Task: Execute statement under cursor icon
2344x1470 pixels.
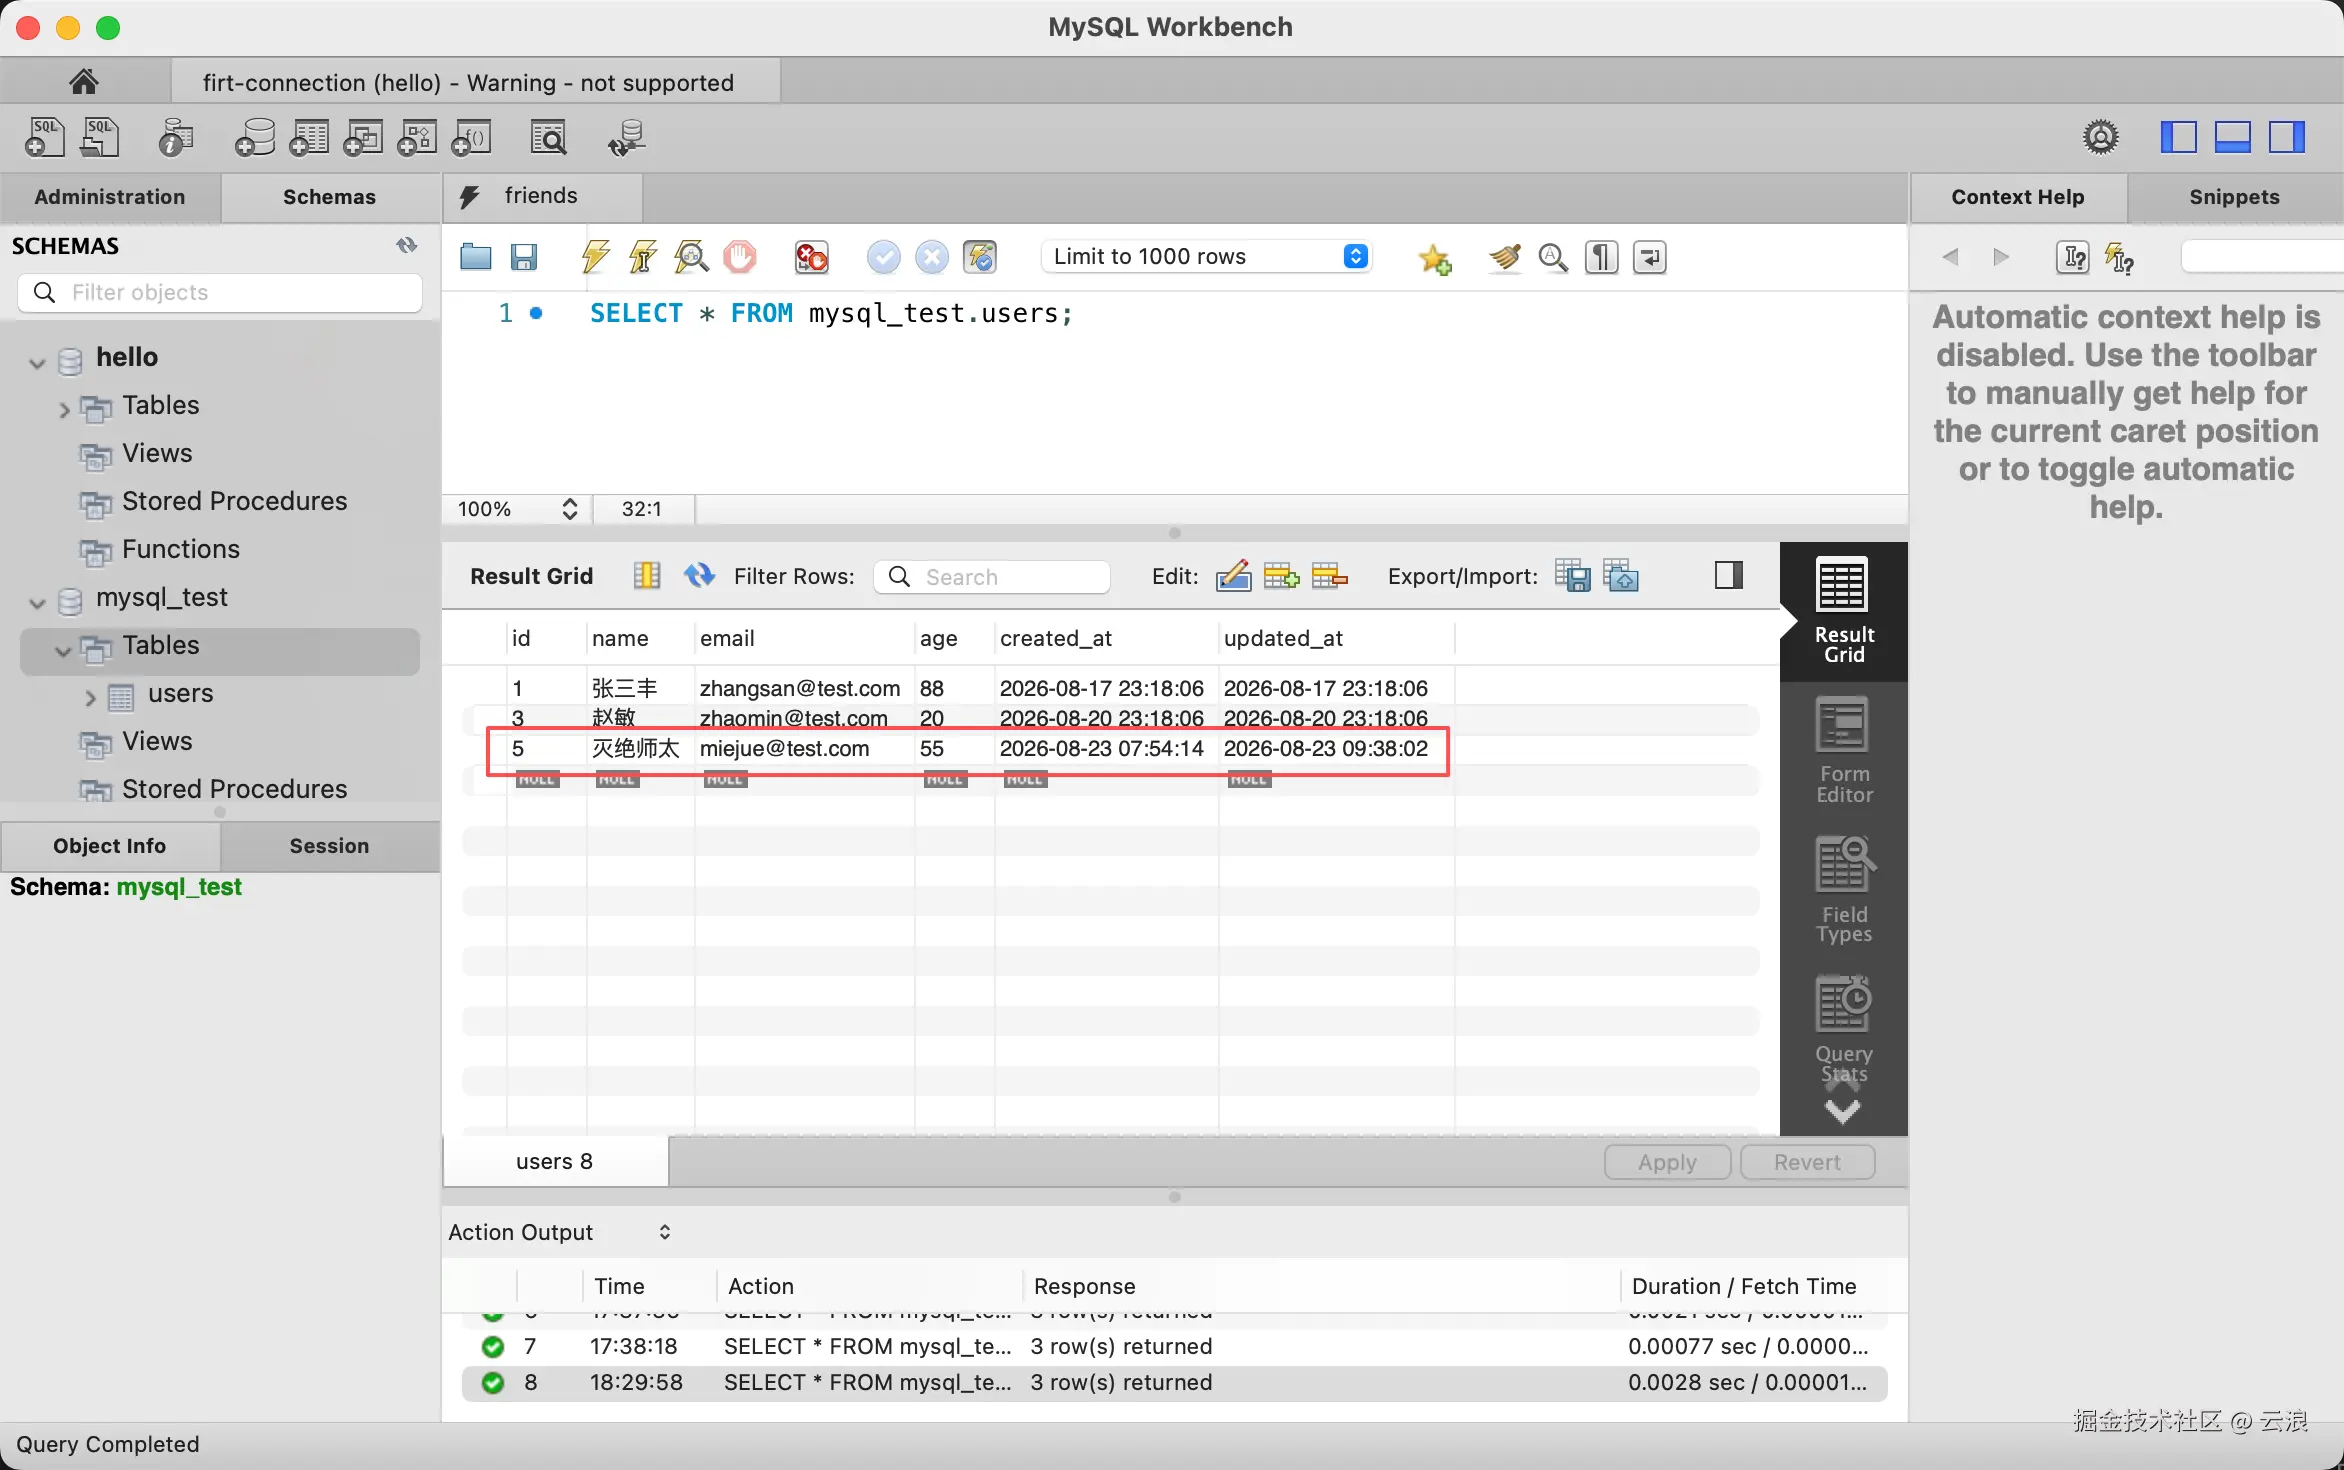Action: 643,257
